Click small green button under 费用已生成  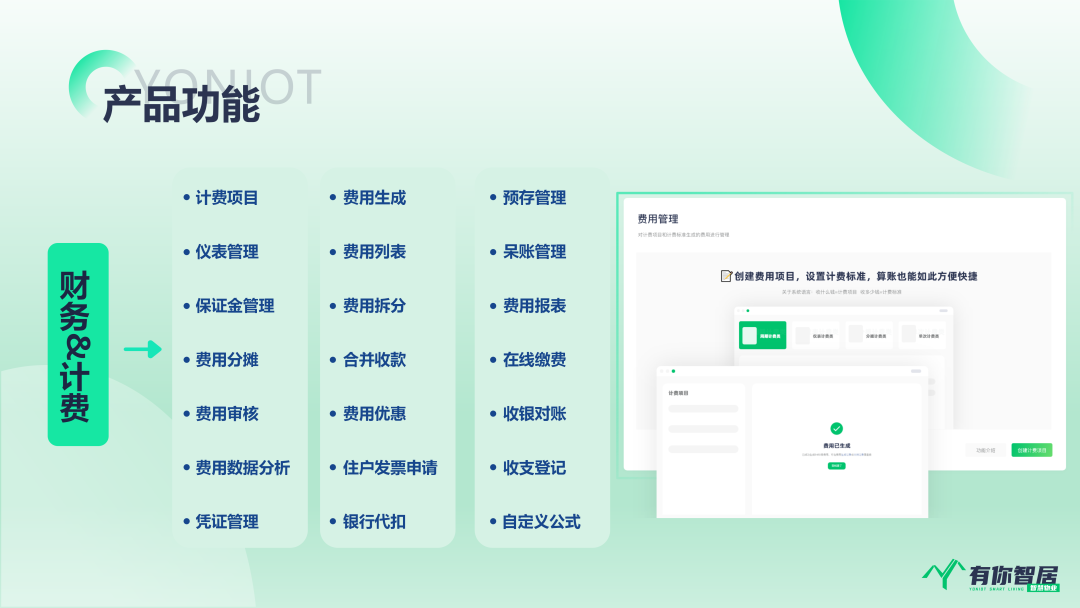click(x=836, y=466)
